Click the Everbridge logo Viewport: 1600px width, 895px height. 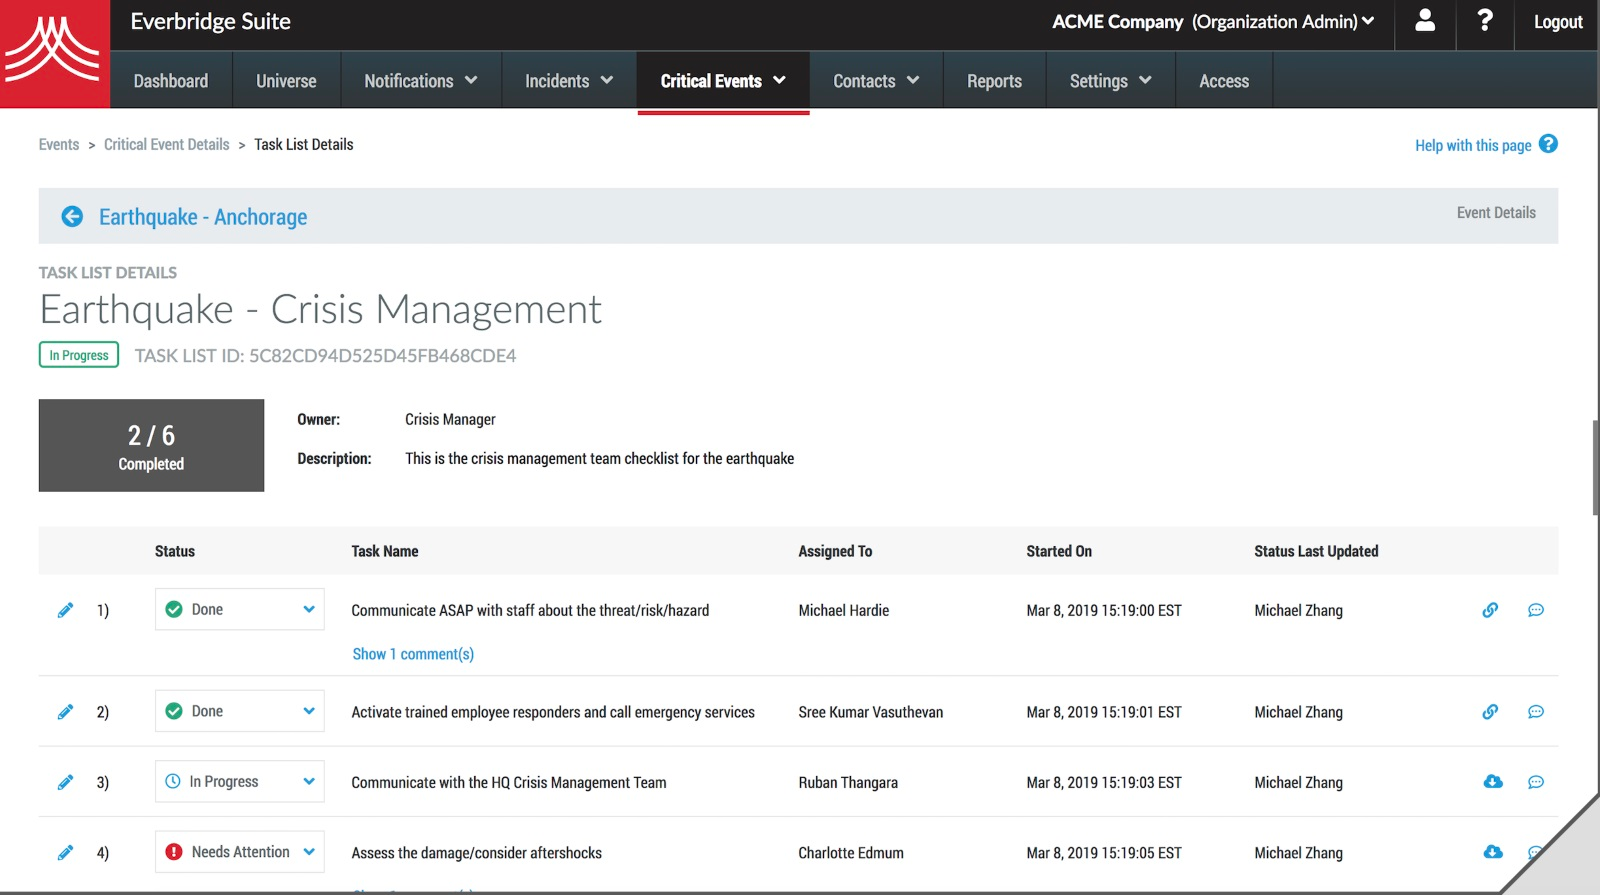coord(54,53)
